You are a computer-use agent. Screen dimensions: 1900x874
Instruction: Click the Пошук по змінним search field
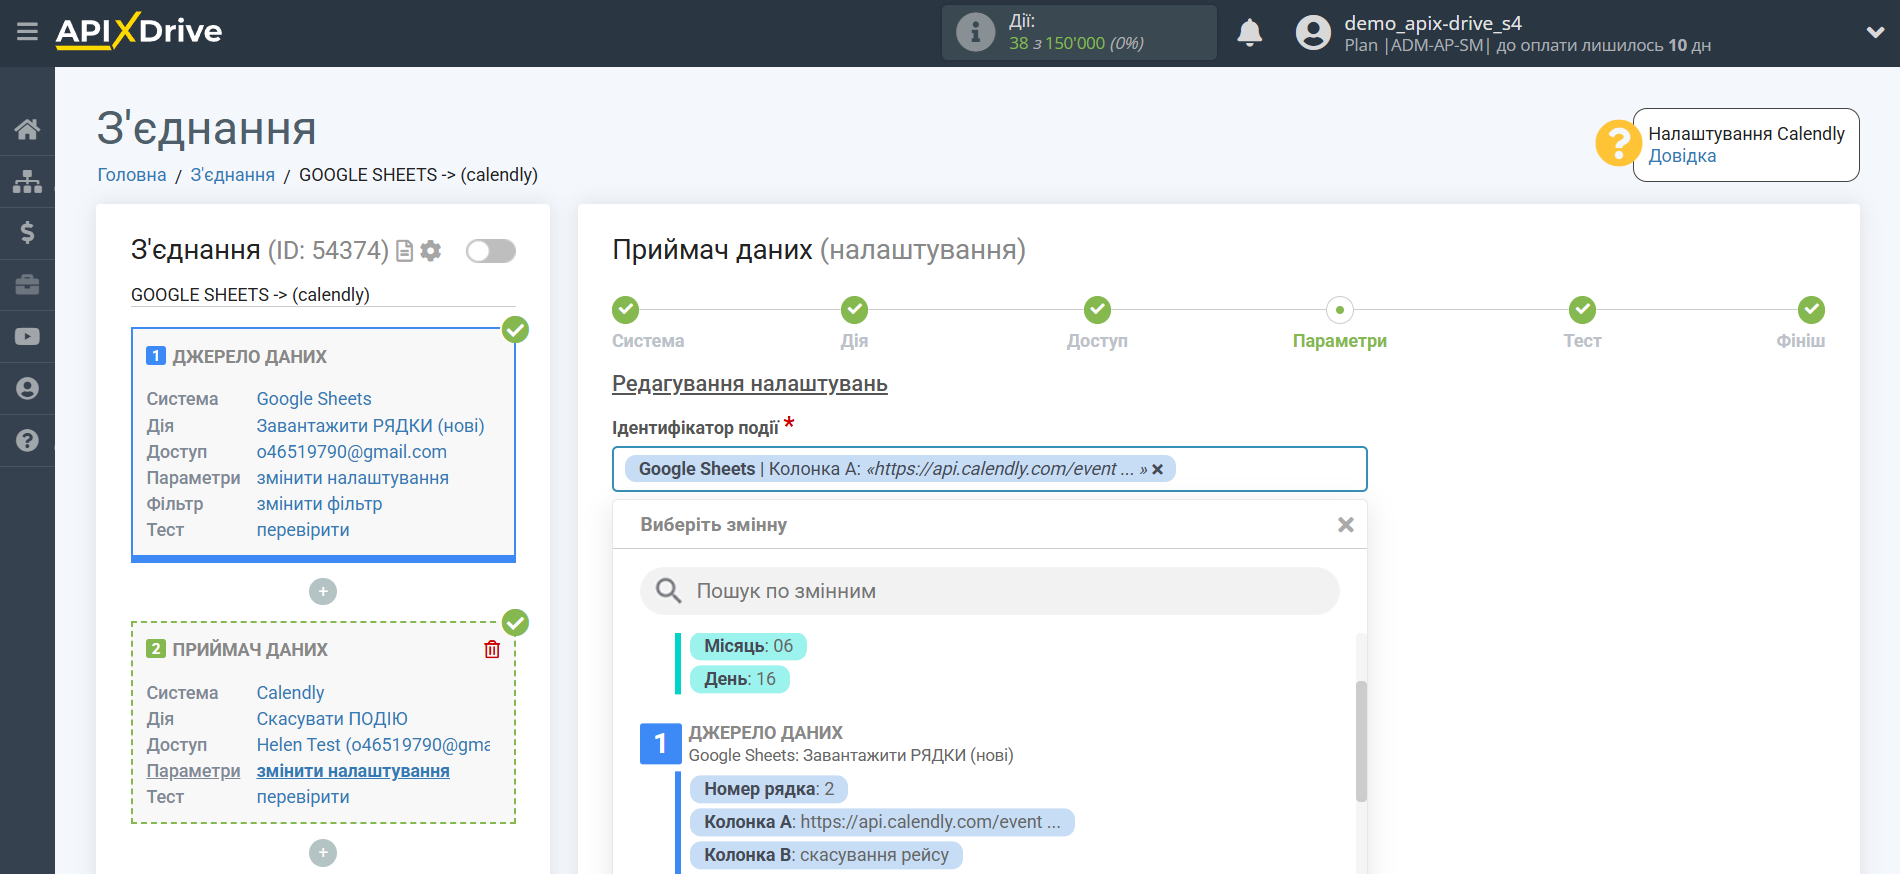990,591
